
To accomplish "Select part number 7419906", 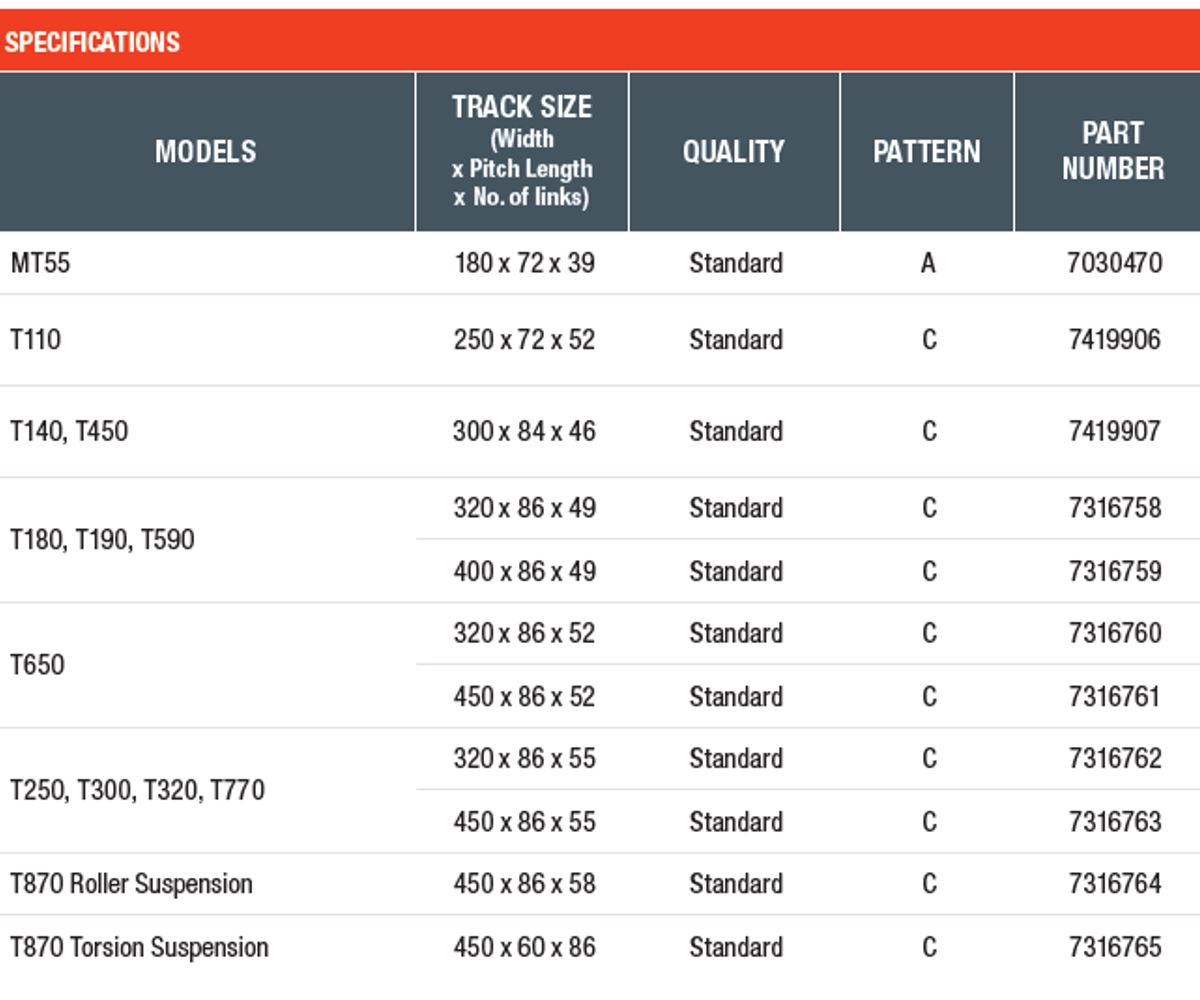I will [x=1115, y=340].
